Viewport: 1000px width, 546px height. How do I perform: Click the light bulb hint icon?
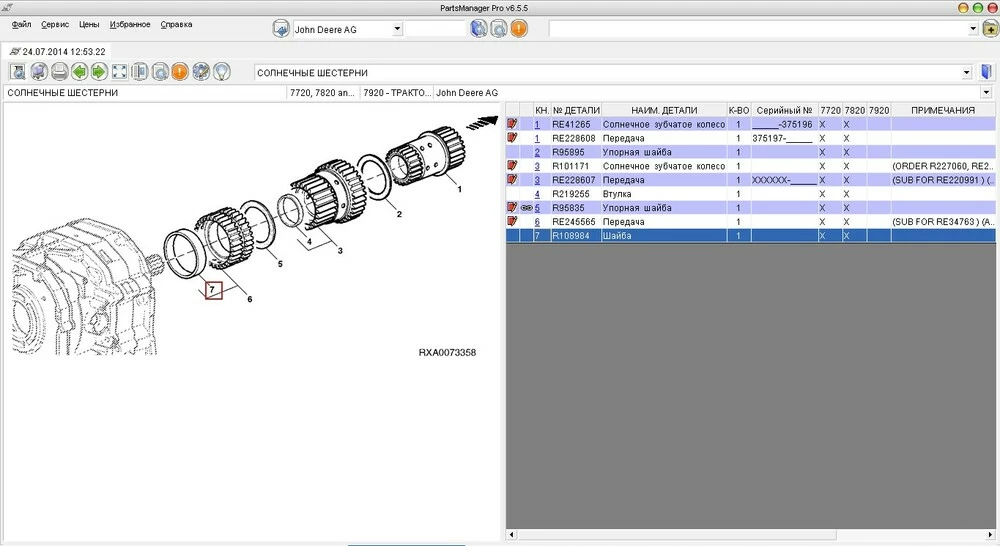pyautogui.click(x=221, y=72)
